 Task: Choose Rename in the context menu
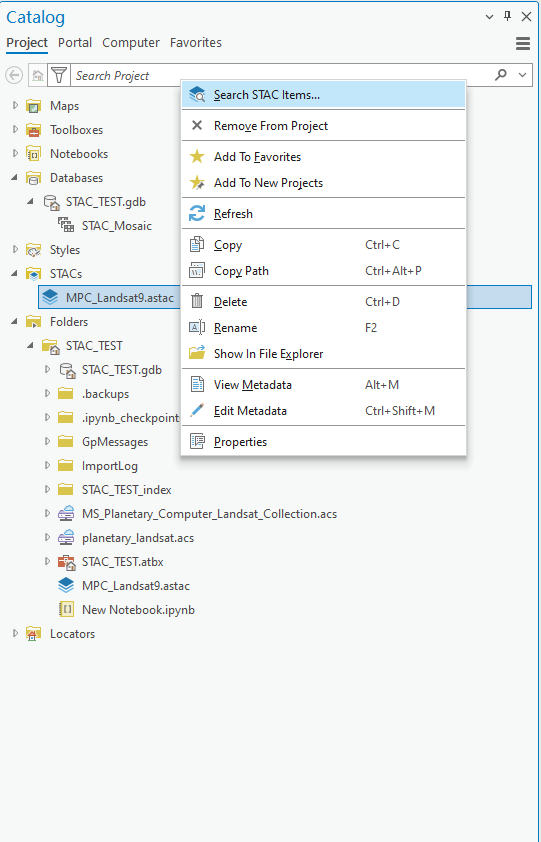[323, 328]
